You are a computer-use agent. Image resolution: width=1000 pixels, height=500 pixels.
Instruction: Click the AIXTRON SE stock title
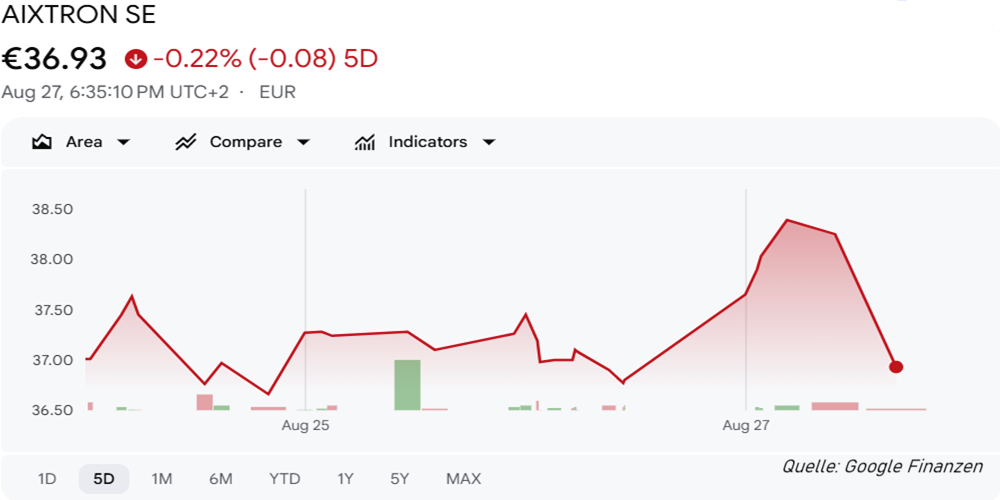point(79,15)
